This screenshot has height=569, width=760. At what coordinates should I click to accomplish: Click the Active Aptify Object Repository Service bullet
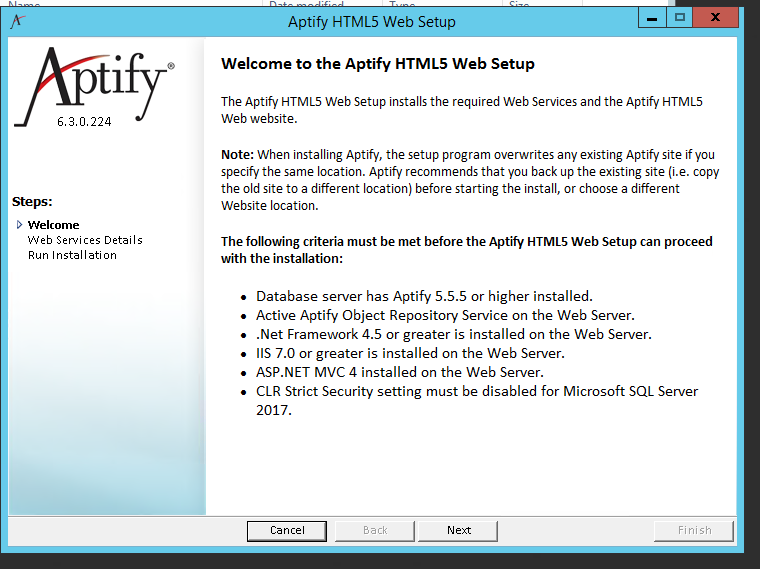tap(445, 315)
